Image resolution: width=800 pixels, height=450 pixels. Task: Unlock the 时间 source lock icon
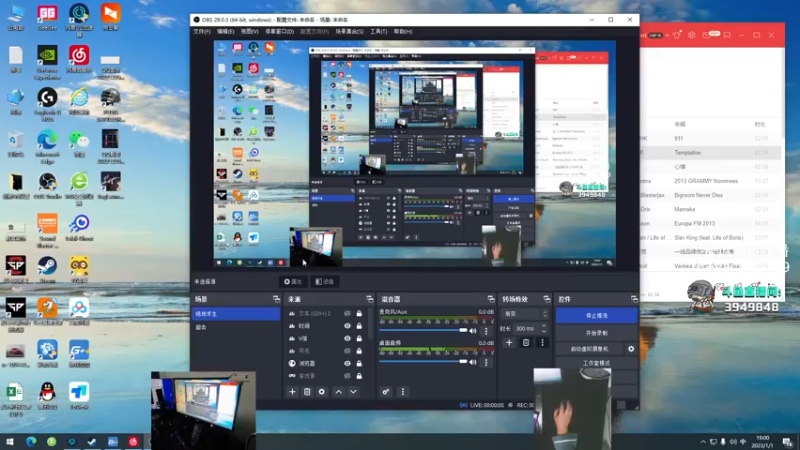point(359,326)
